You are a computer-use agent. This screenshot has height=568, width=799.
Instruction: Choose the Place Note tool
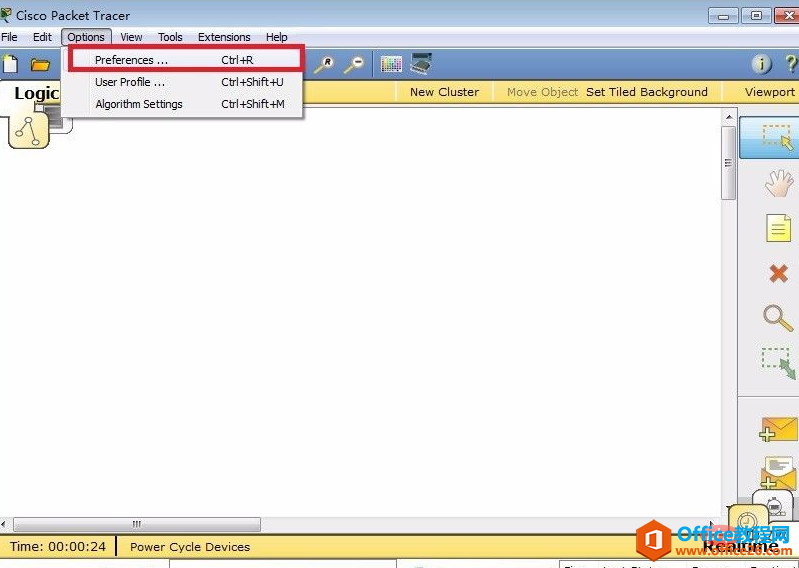pos(779,228)
